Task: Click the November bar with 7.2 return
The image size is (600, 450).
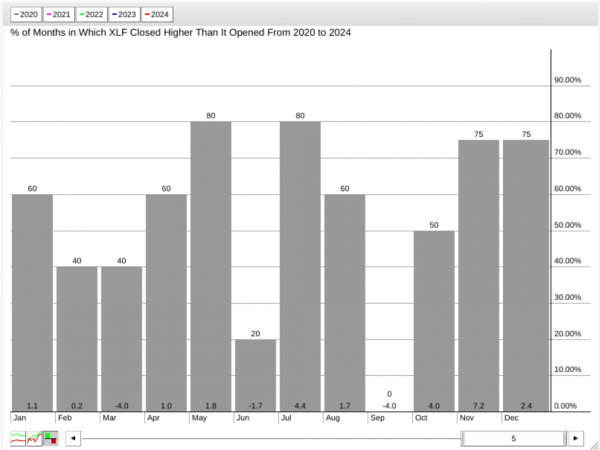Action: coord(479,276)
